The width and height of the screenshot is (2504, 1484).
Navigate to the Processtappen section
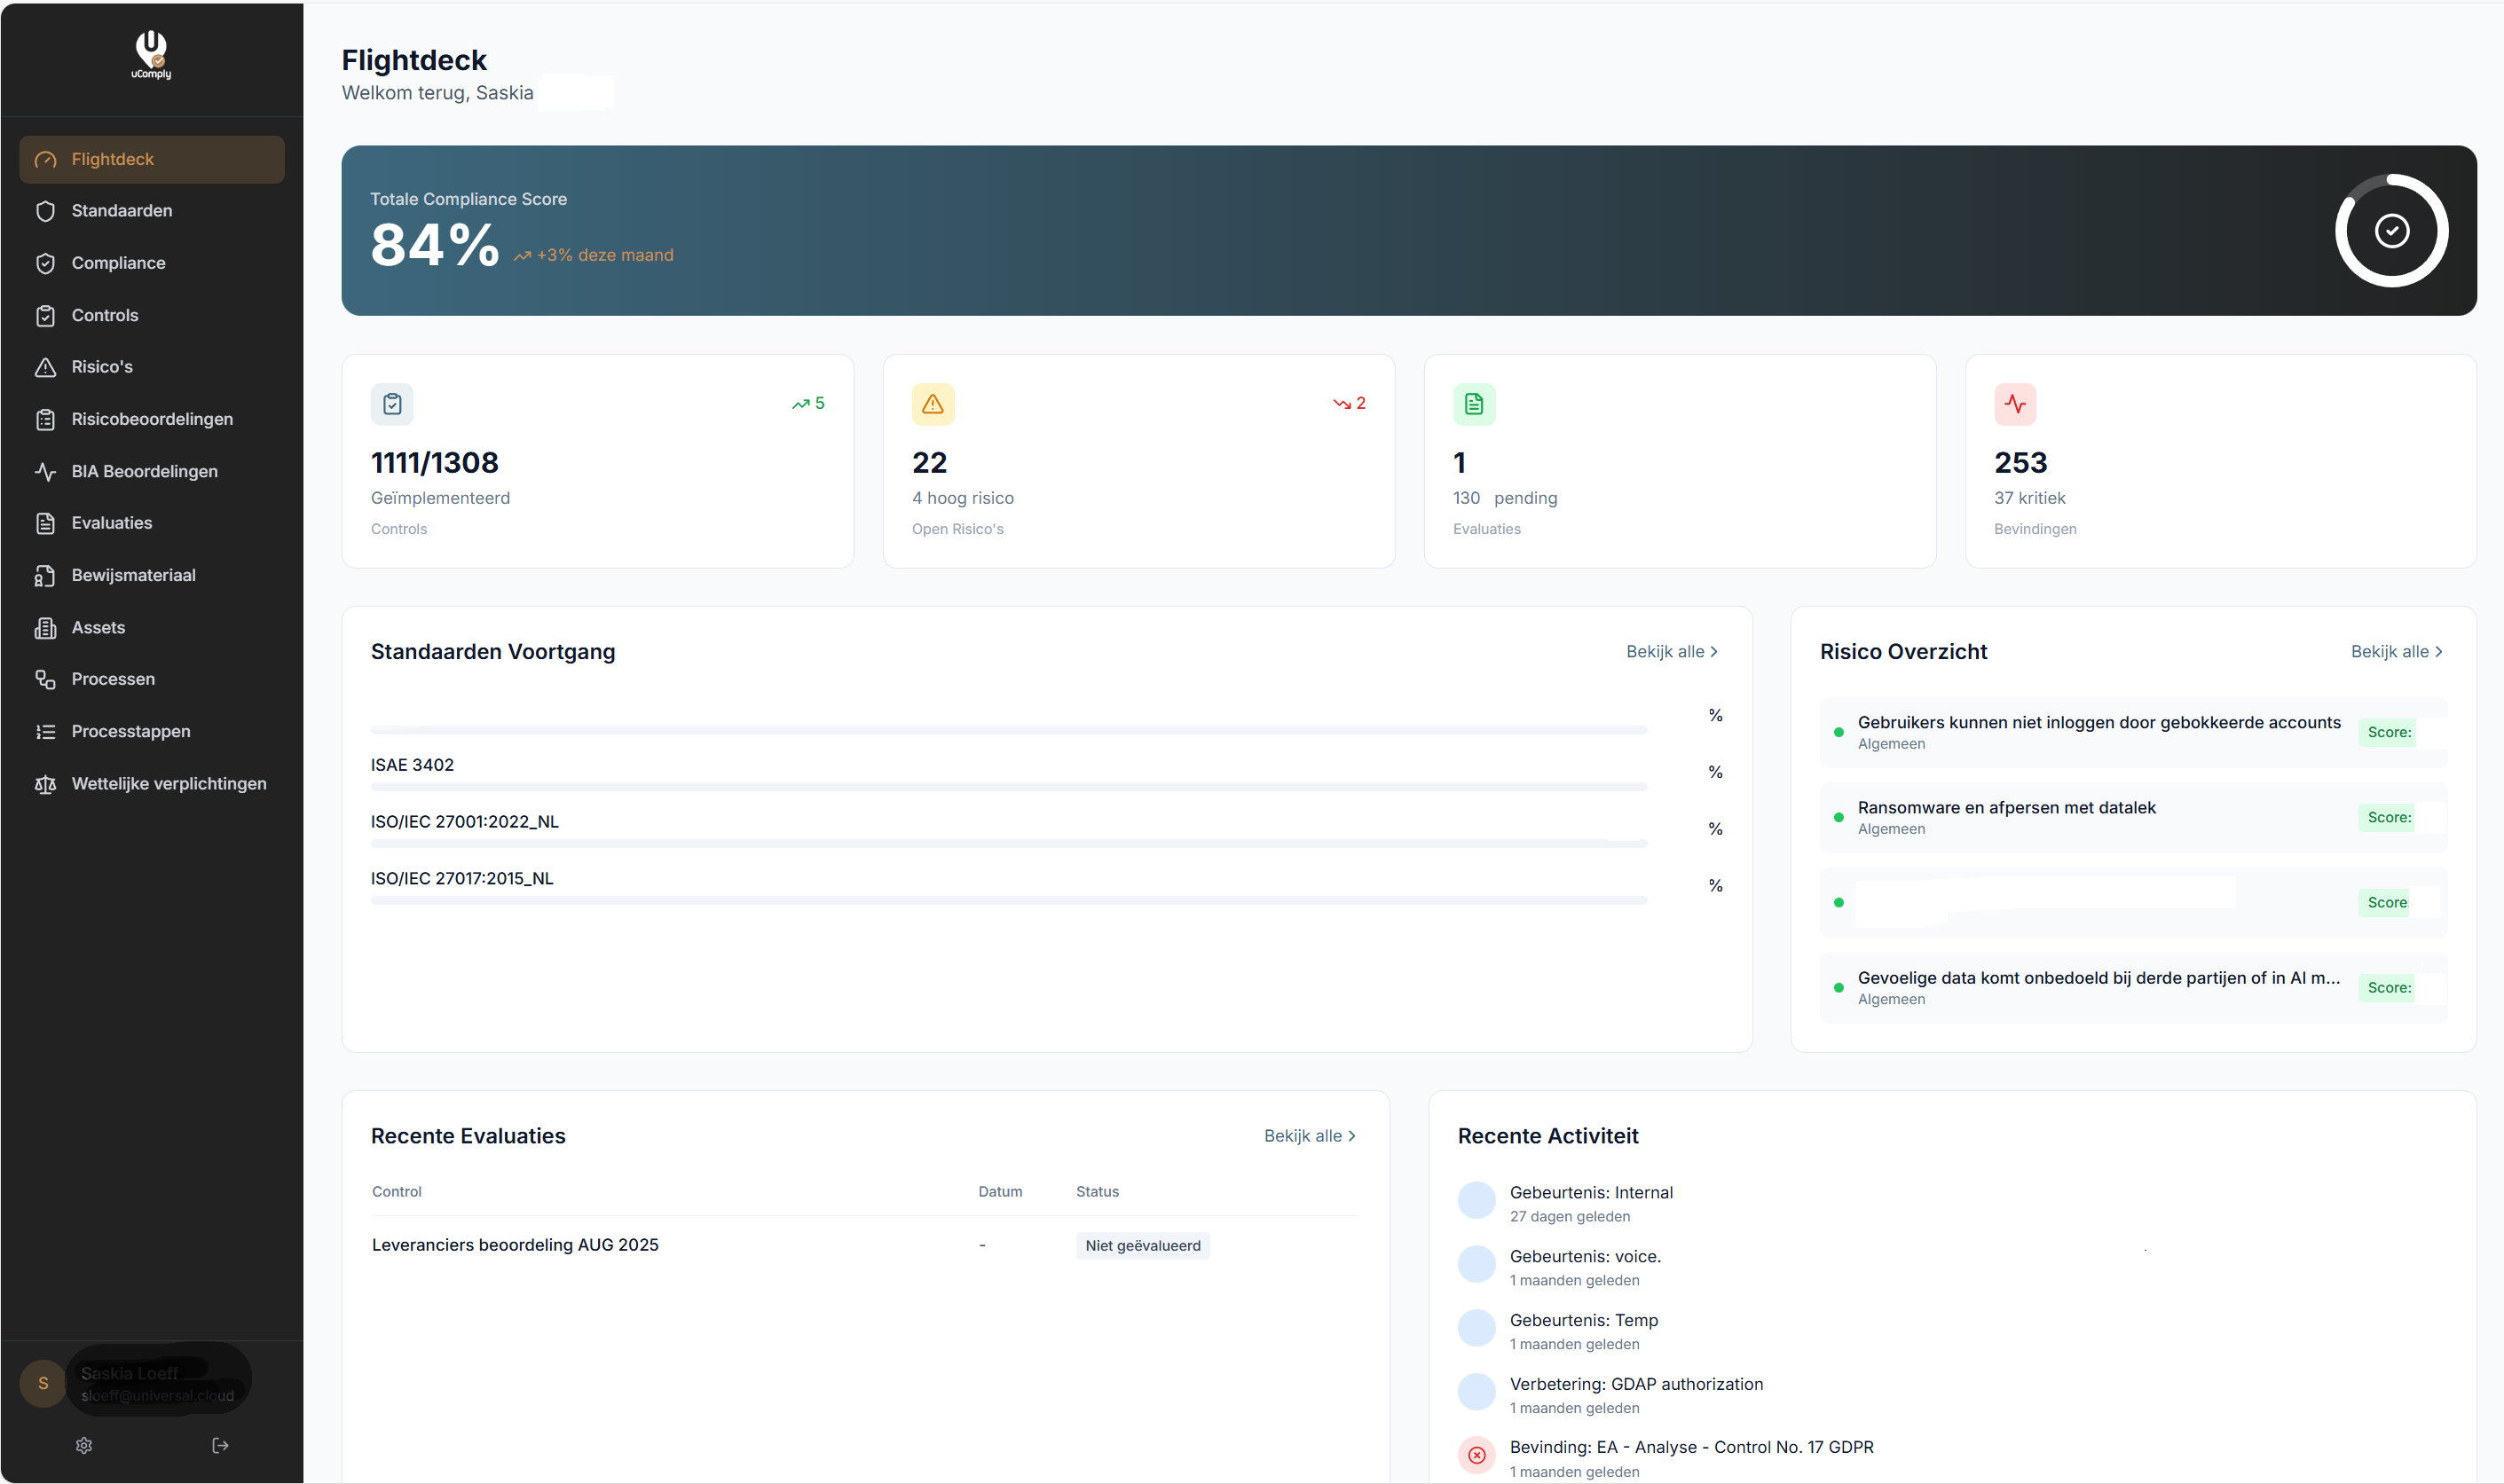click(x=46, y=731)
